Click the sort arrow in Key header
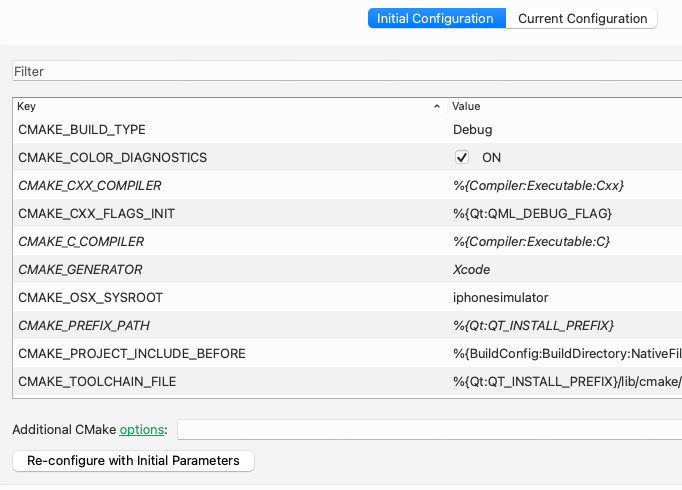The height and width of the screenshot is (490, 682). tap(437, 106)
